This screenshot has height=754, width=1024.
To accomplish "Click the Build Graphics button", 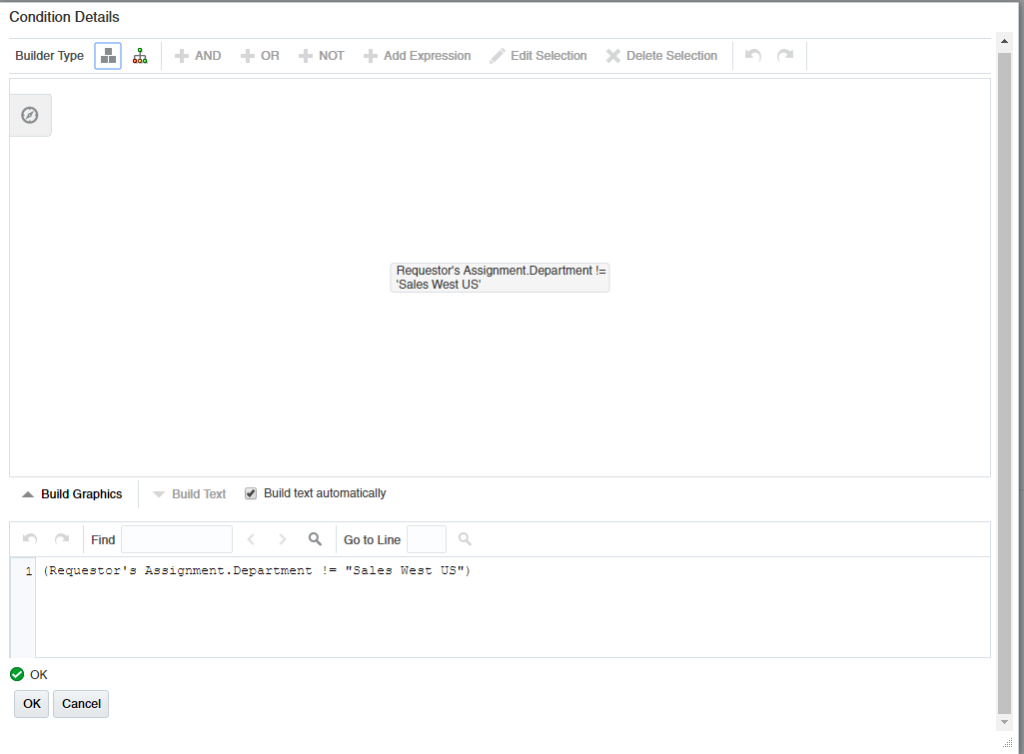I will click(x=72, y=494).
